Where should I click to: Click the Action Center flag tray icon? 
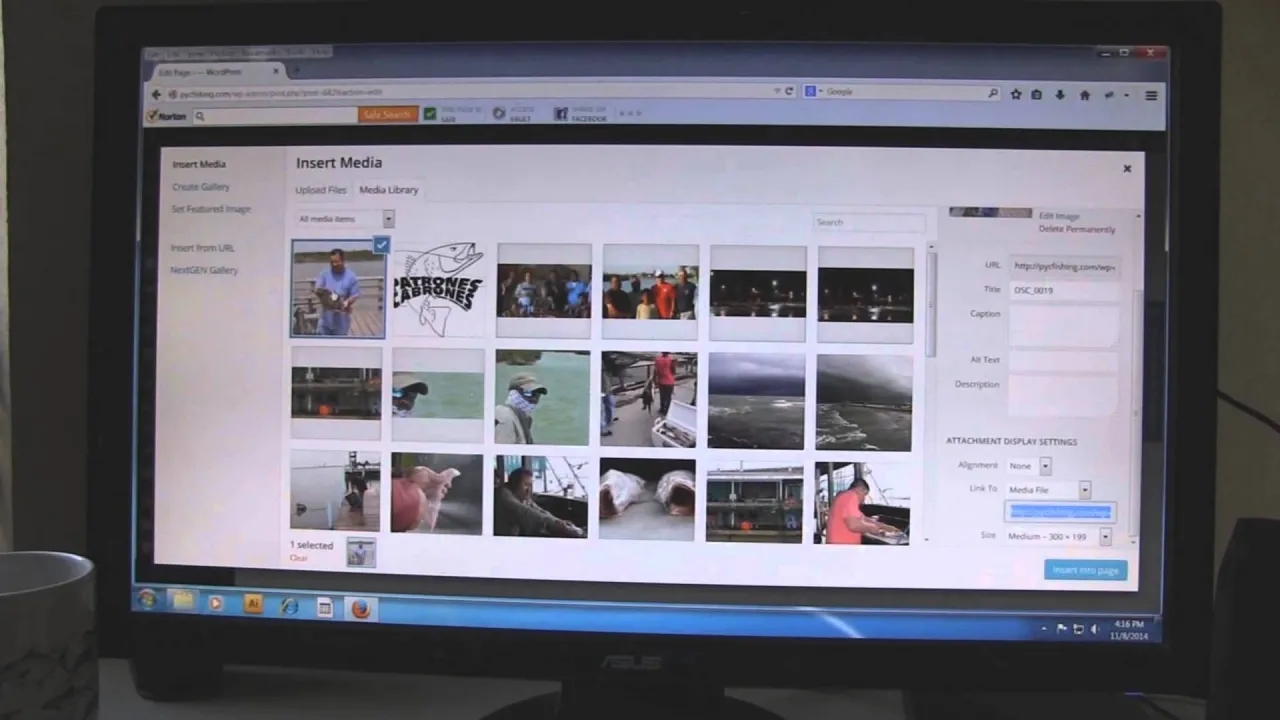(x=1063, y=629)
